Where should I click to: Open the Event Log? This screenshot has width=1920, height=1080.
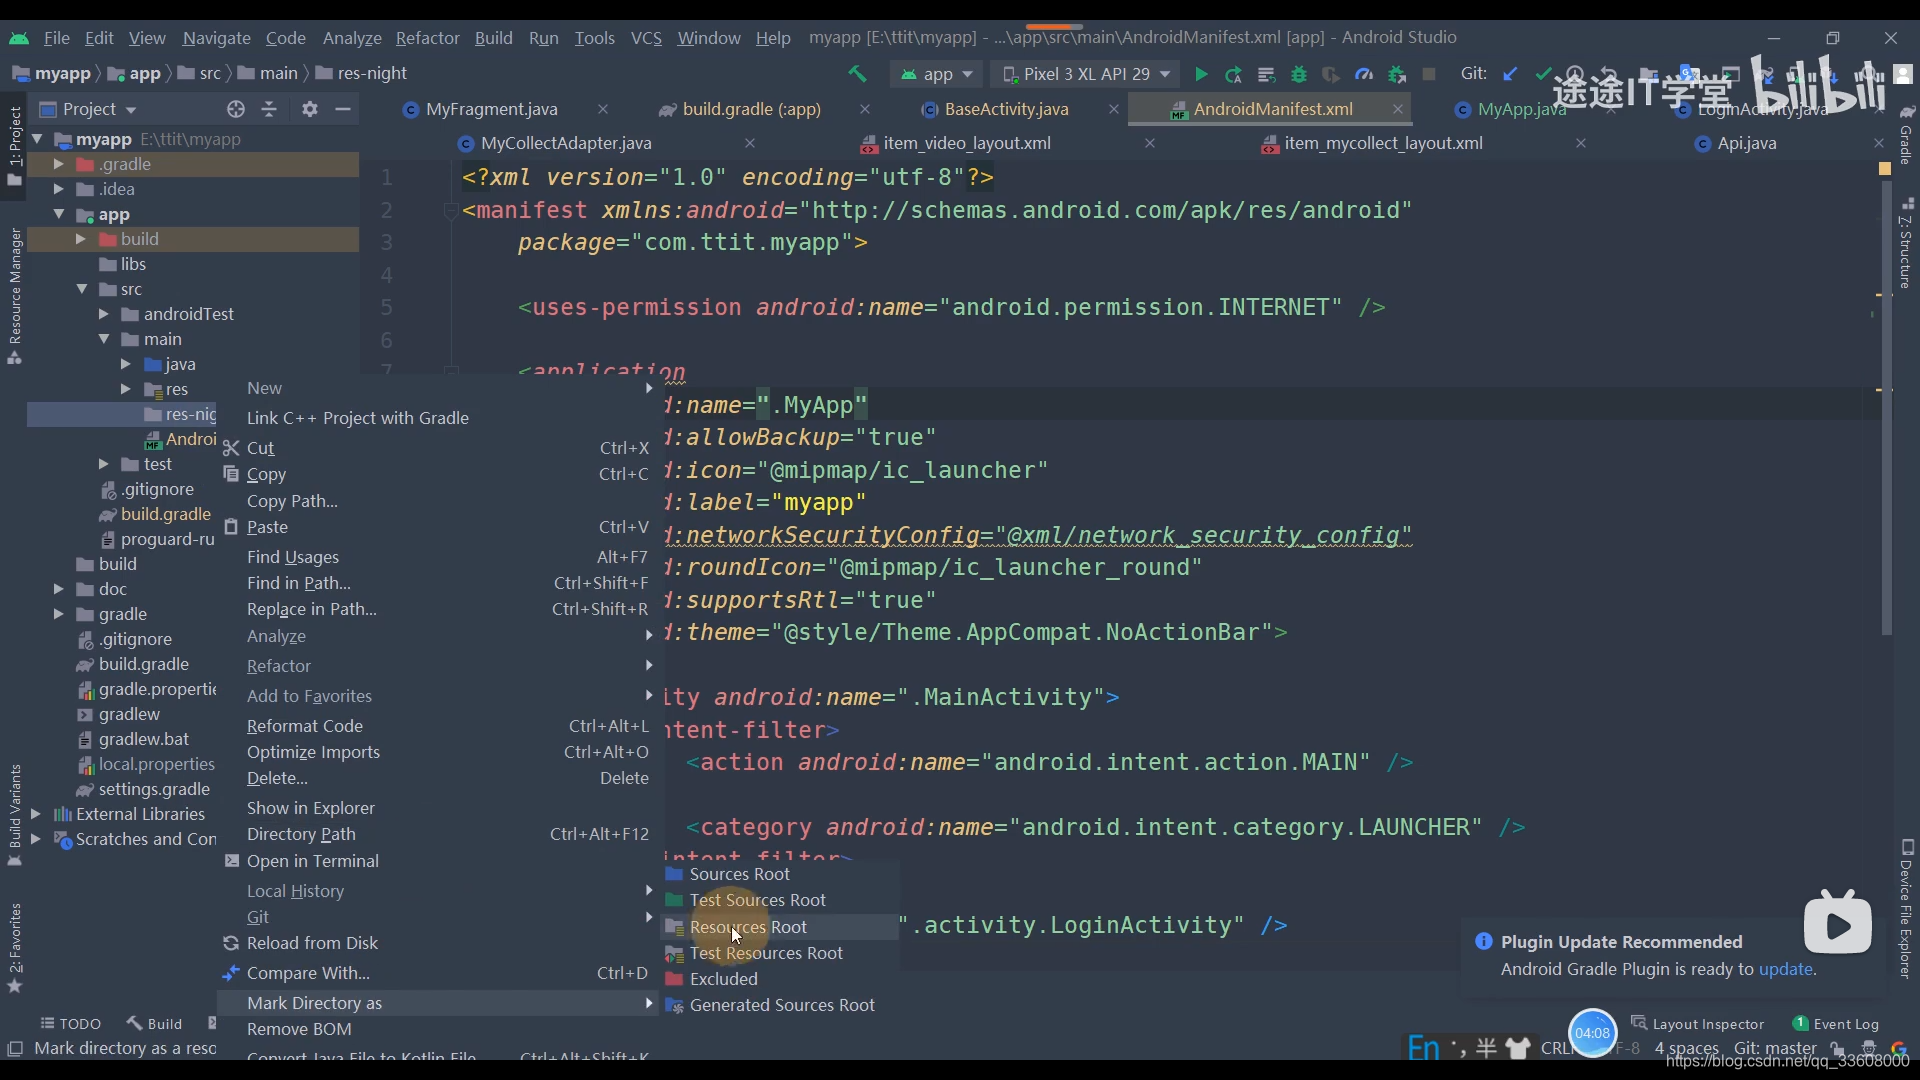[x=1836, y=1023]
